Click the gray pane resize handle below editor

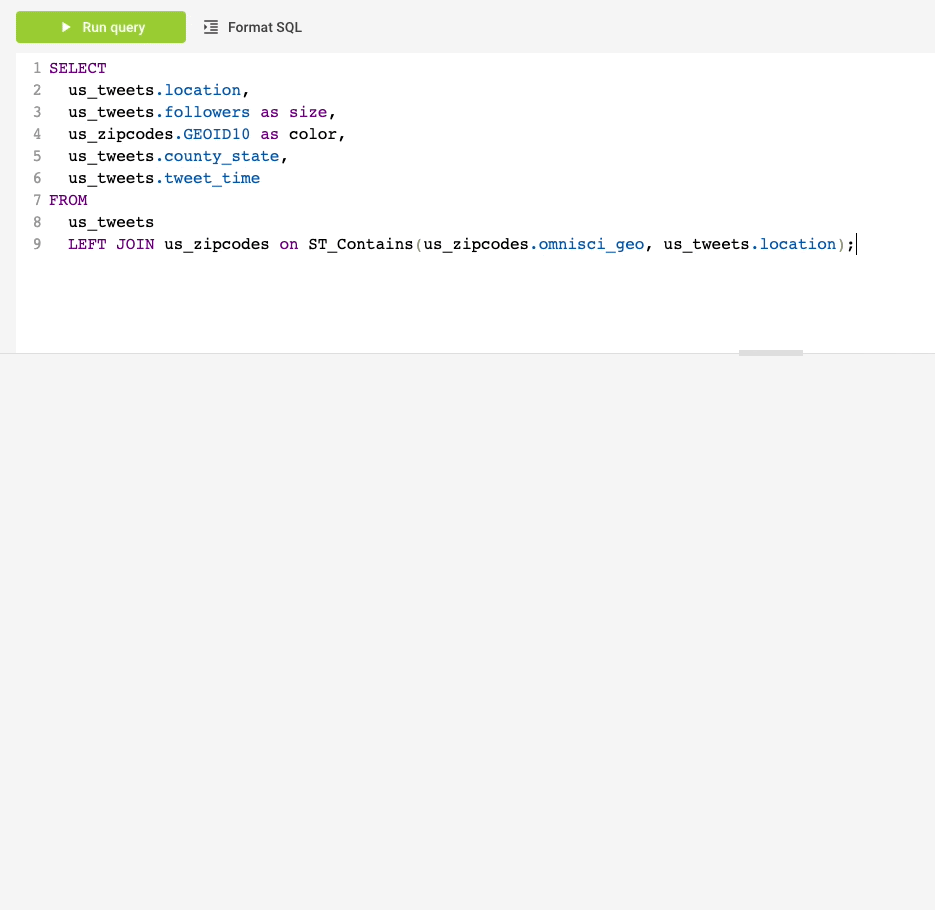771,353
